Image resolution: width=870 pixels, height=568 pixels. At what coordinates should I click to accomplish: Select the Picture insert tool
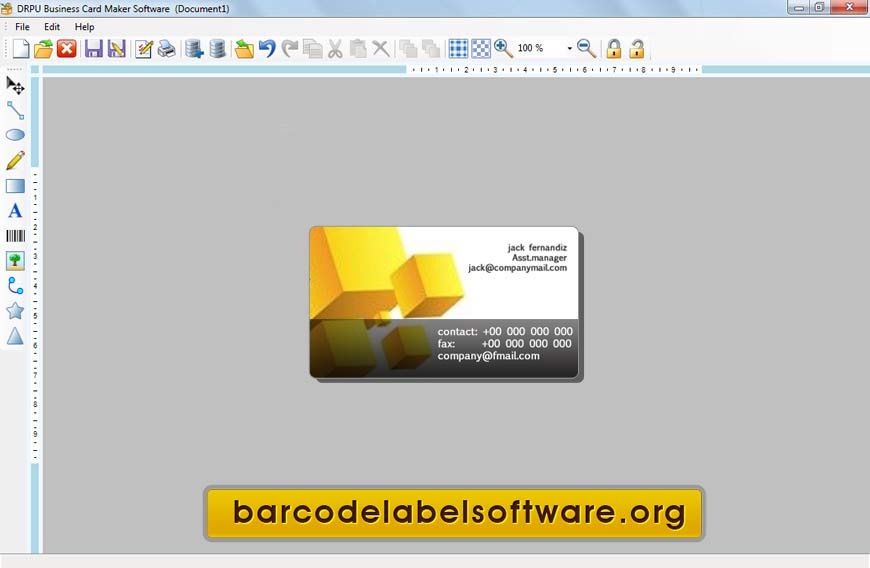[15, 261]
